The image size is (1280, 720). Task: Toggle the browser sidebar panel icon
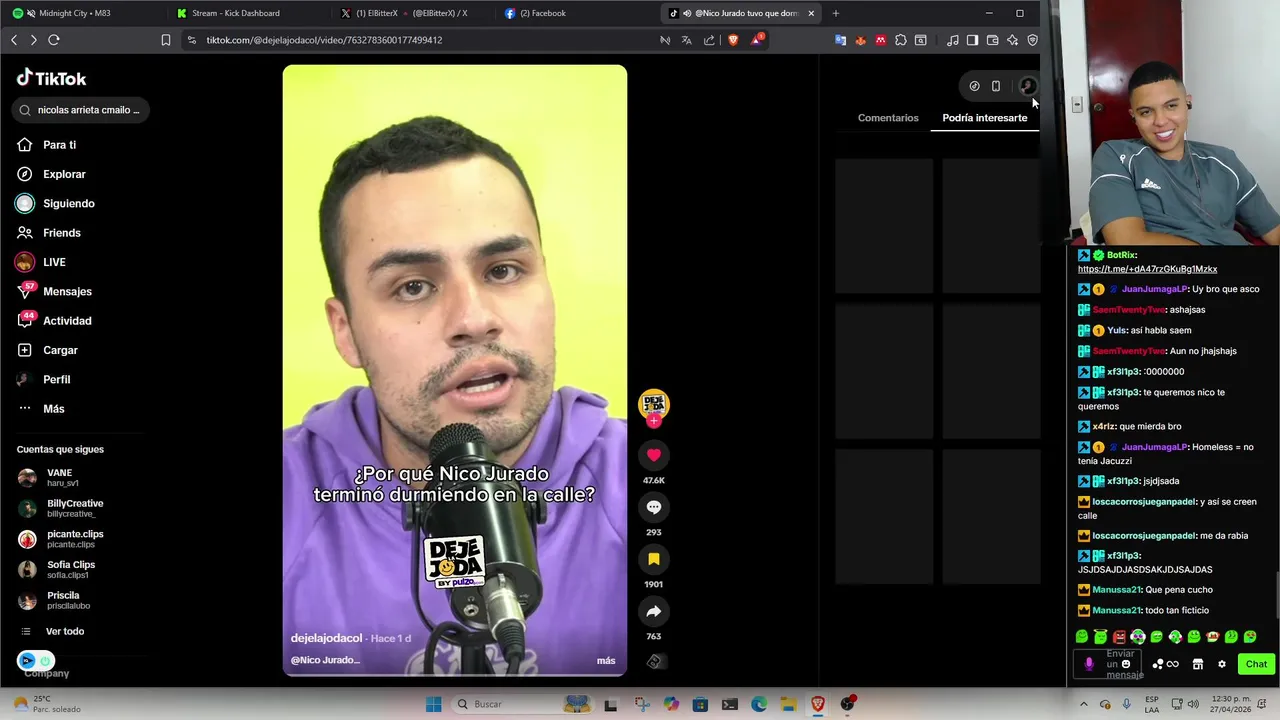(x=972, y=40)
